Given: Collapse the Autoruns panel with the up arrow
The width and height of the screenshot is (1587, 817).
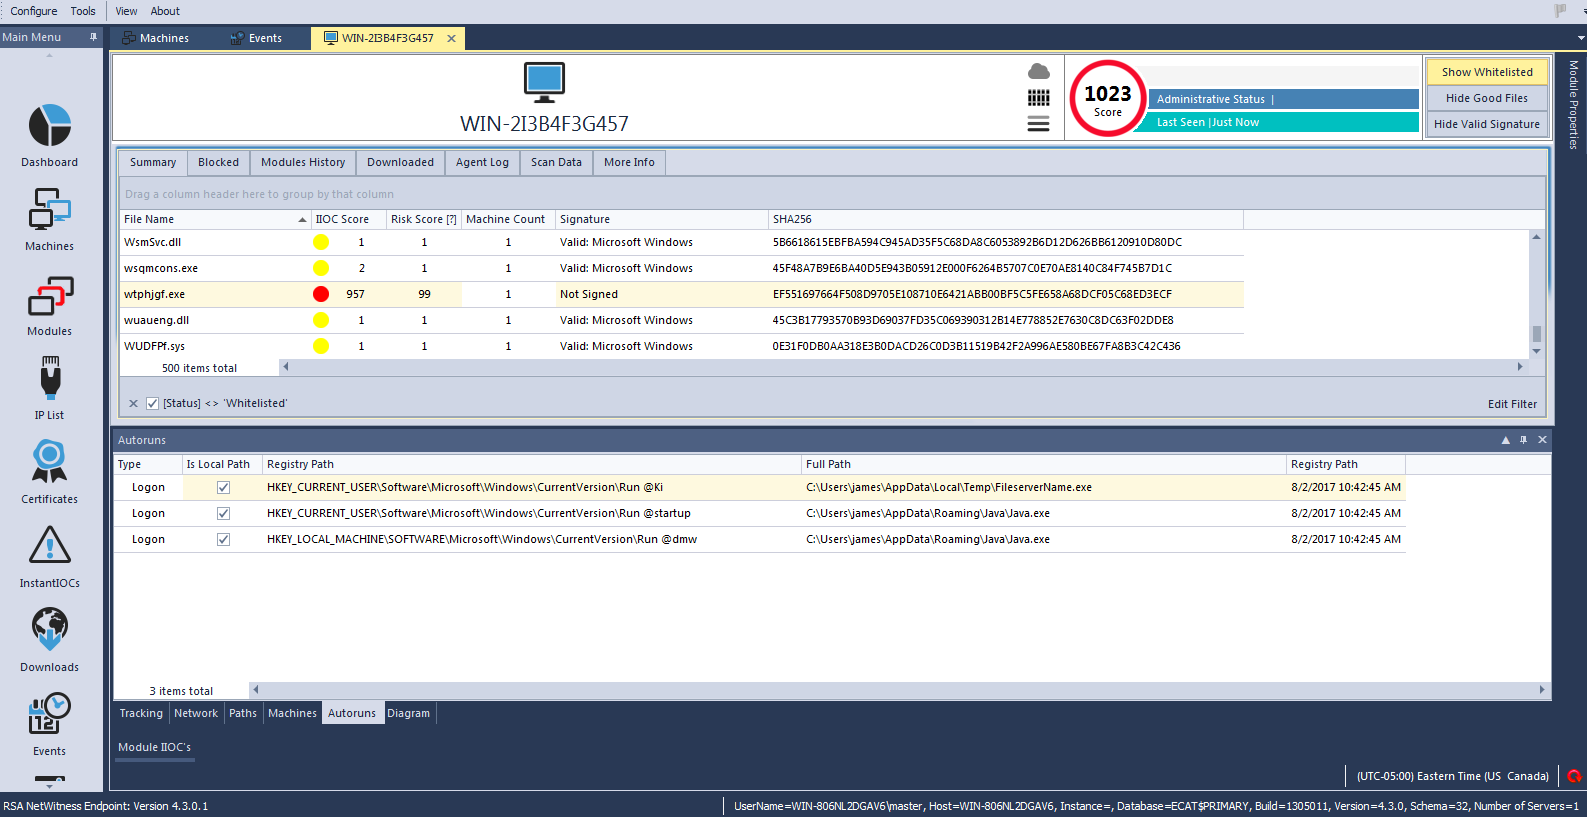Looking at the screenshot, I should click(1505, 440).
